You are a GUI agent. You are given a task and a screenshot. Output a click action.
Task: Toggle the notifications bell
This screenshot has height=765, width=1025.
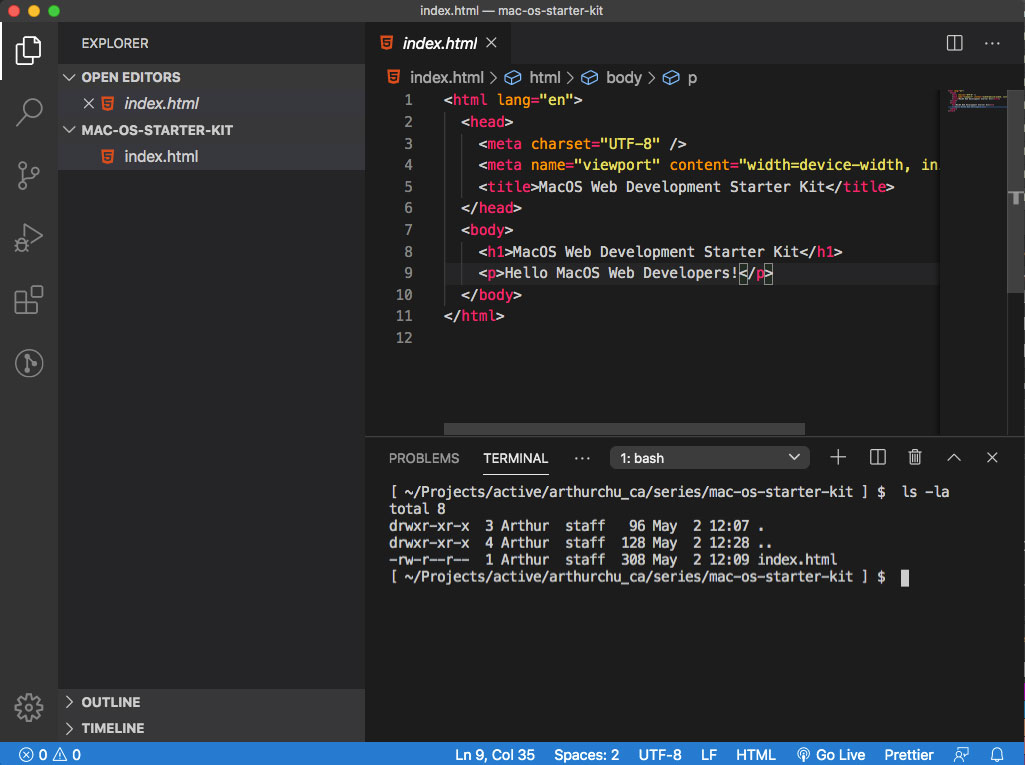coord(996,755)
